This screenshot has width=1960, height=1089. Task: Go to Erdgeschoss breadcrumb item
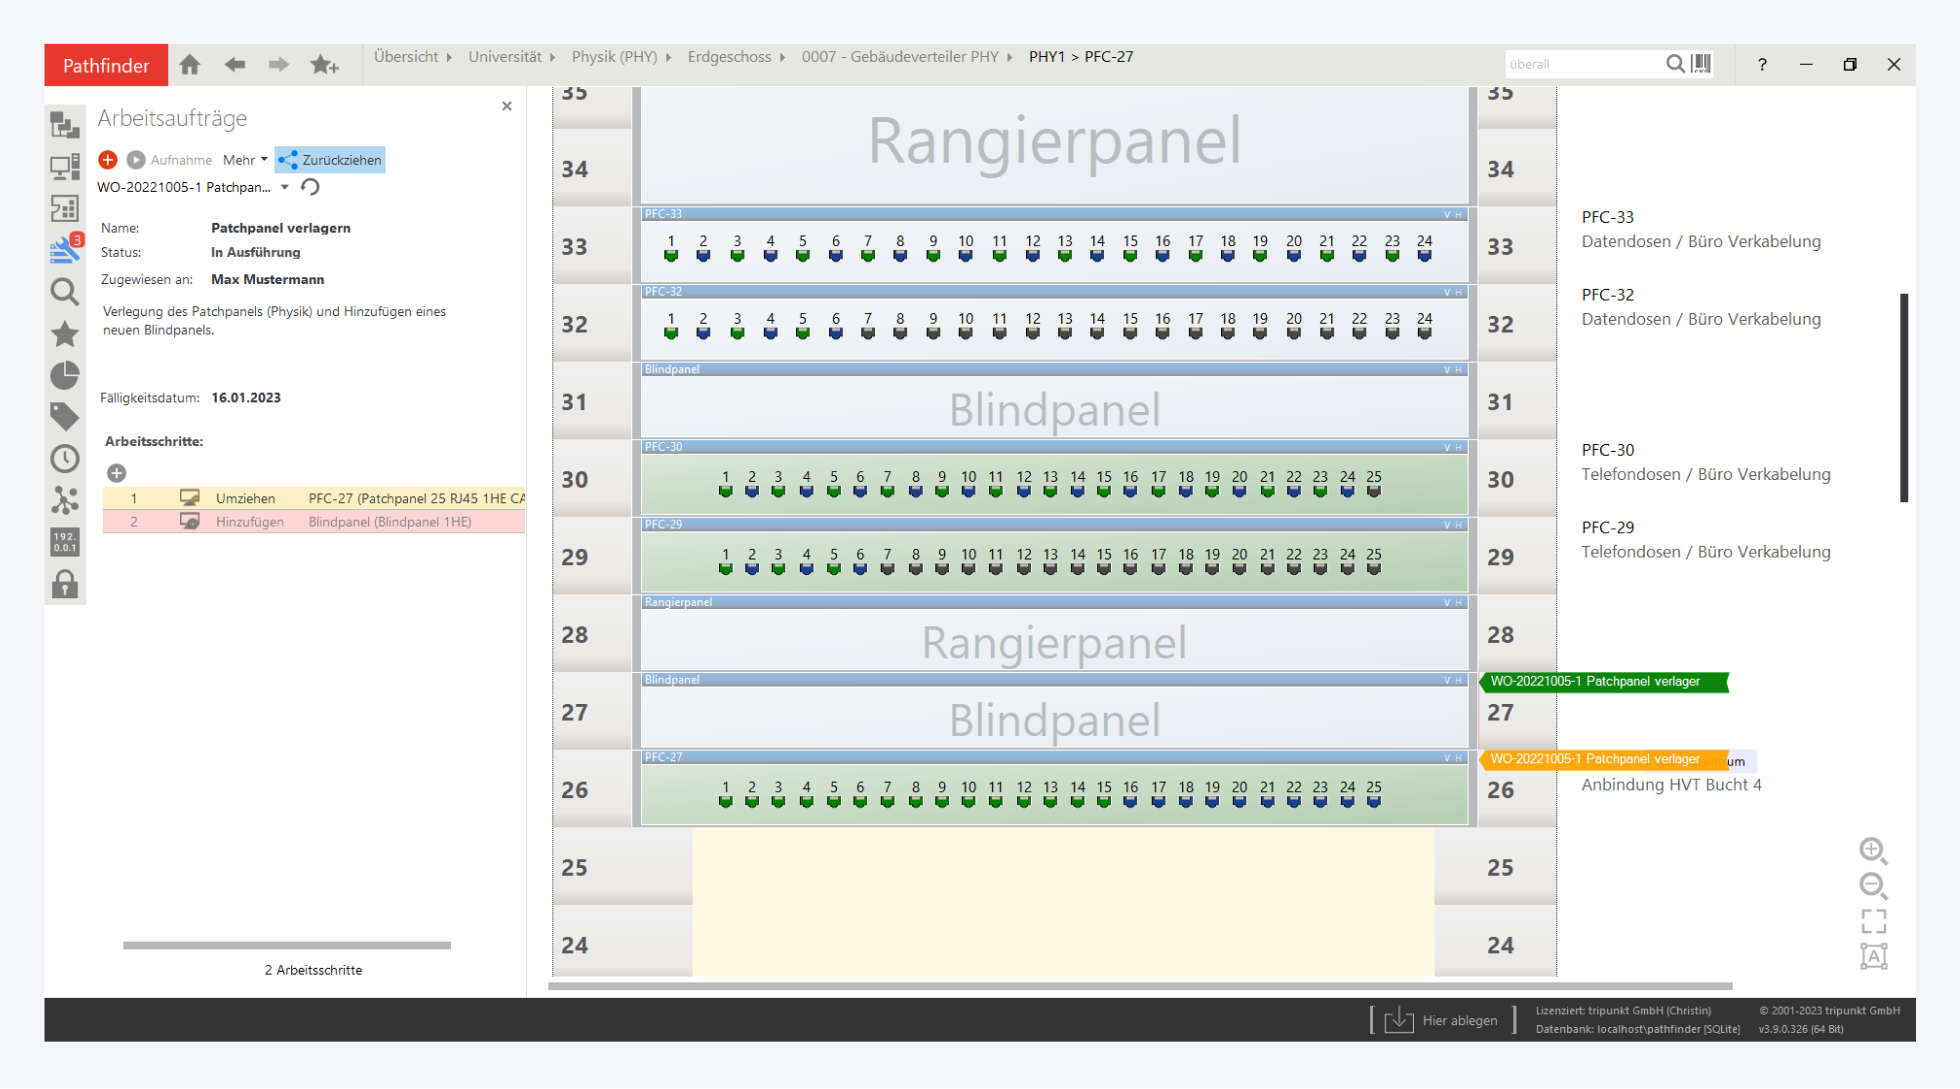click(x=729, y=57)
